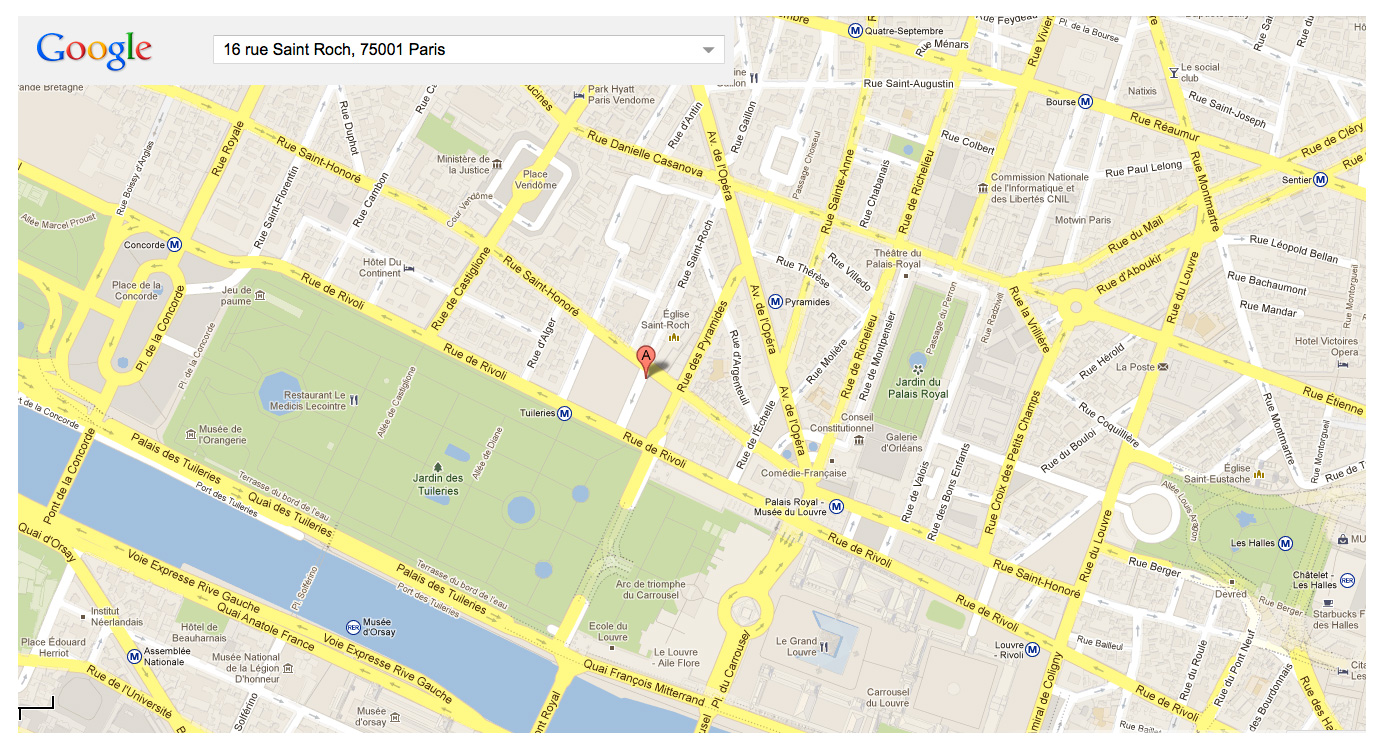Image resolution: width=1384 pixels, height=750 pixels.
Task: Click the Jardin des Tuileries tree icon
Action: (438, 467)
